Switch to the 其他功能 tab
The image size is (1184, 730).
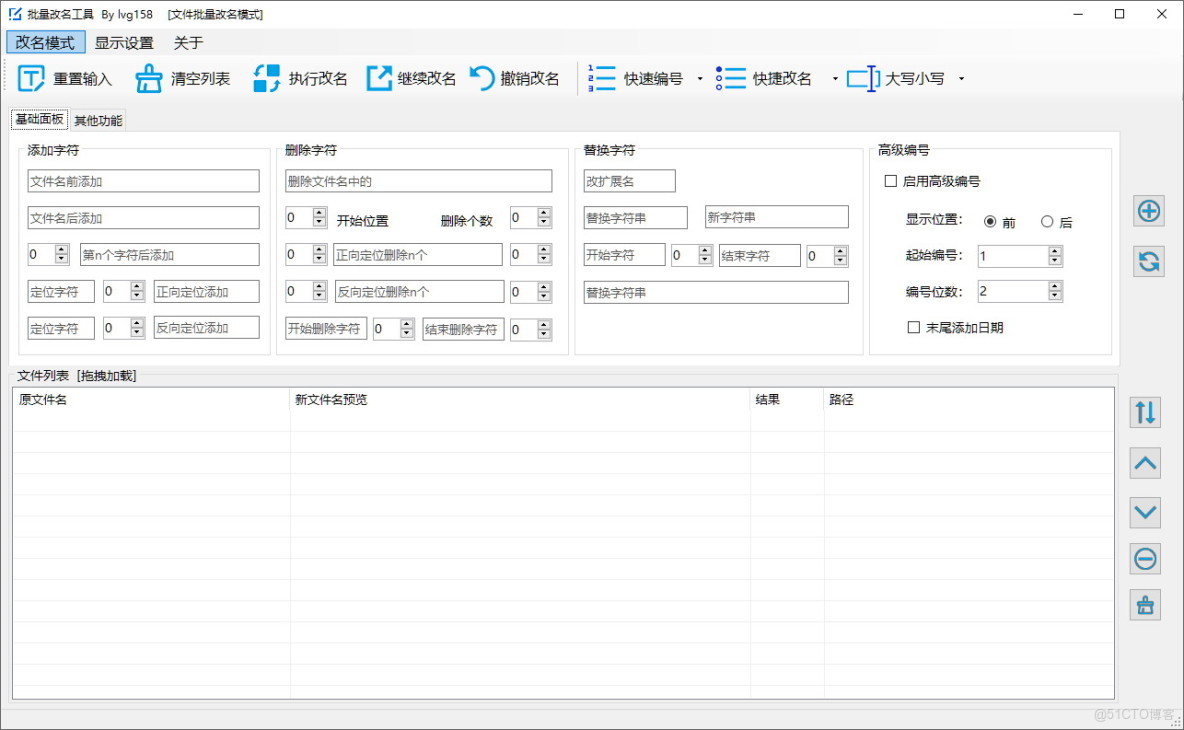tap(97, 119)
